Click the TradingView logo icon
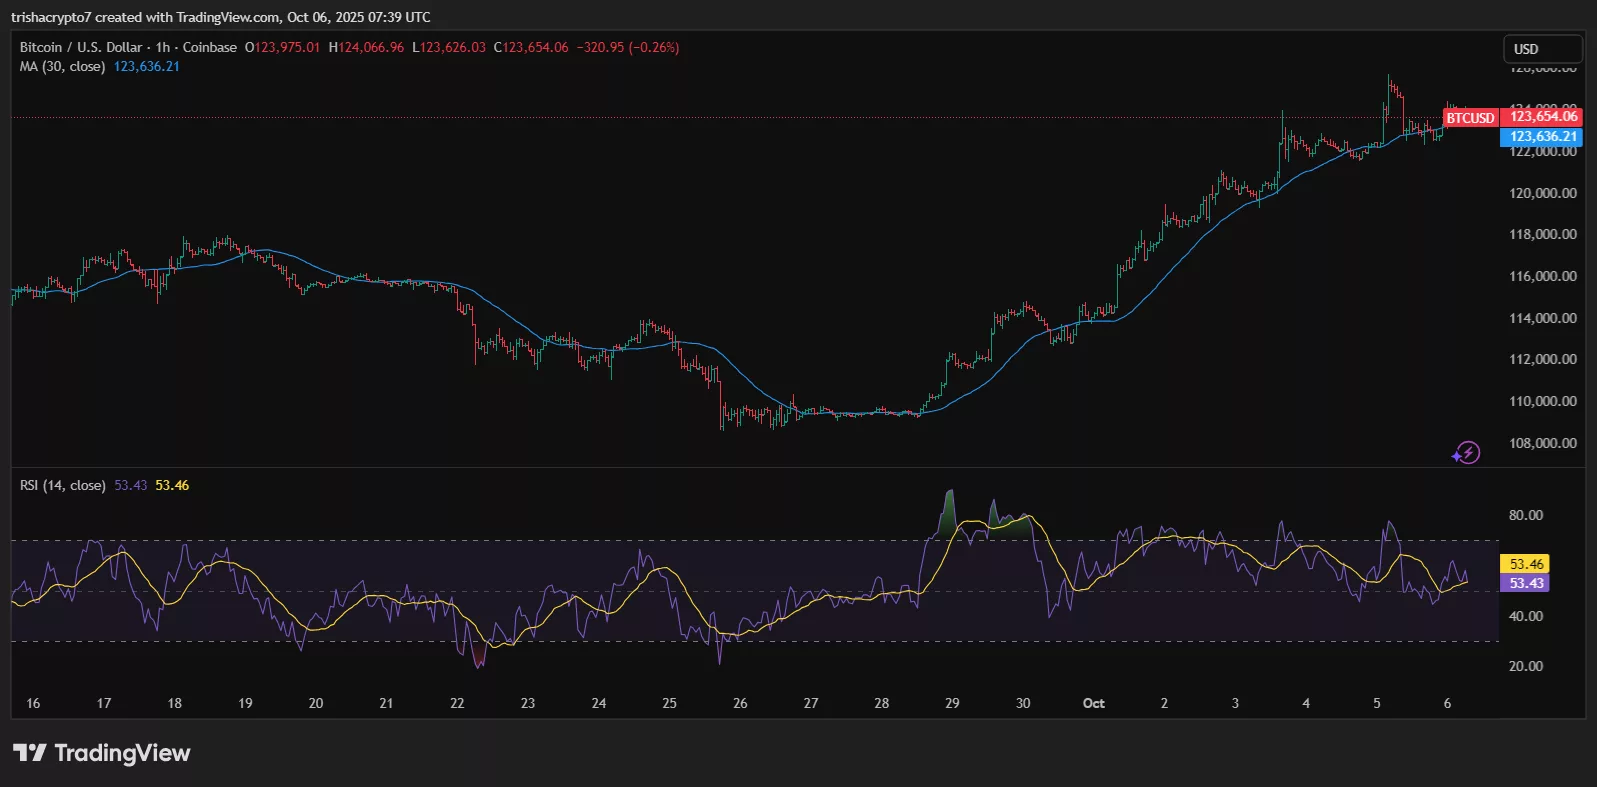 coord(29,753)
